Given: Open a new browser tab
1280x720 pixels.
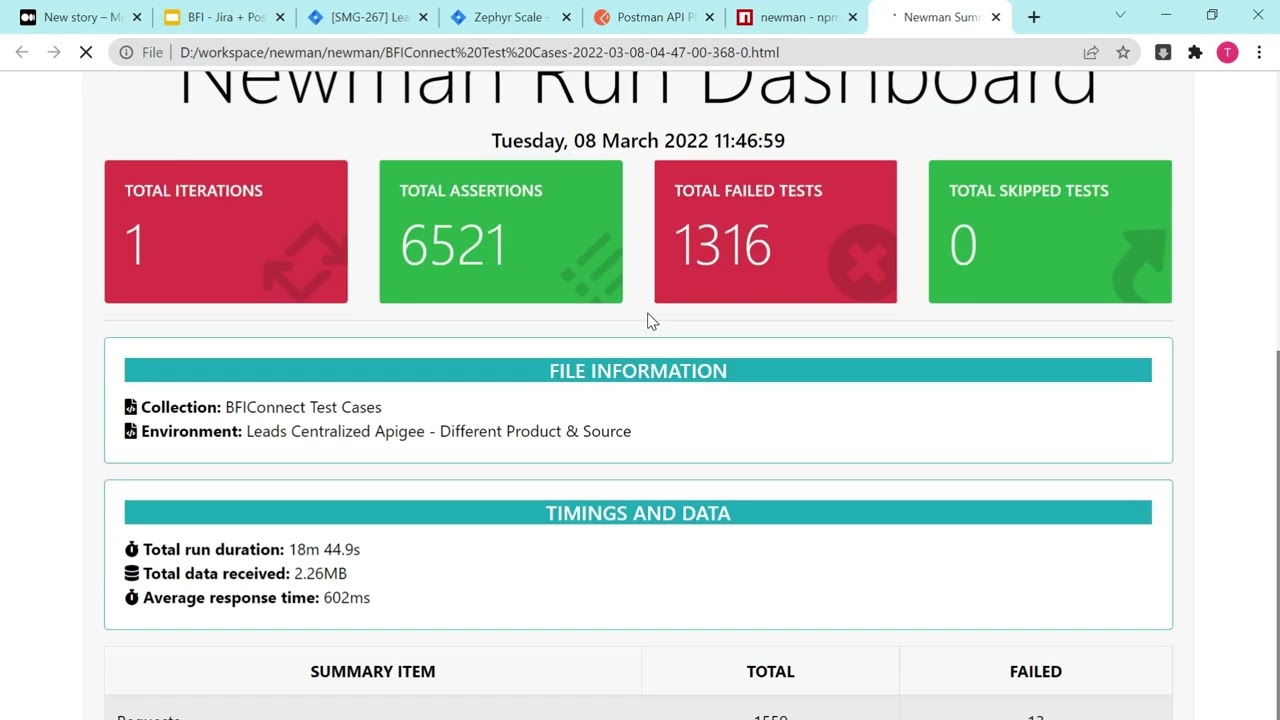Looking at the screenshot, I should click(x=1034, y=17).
